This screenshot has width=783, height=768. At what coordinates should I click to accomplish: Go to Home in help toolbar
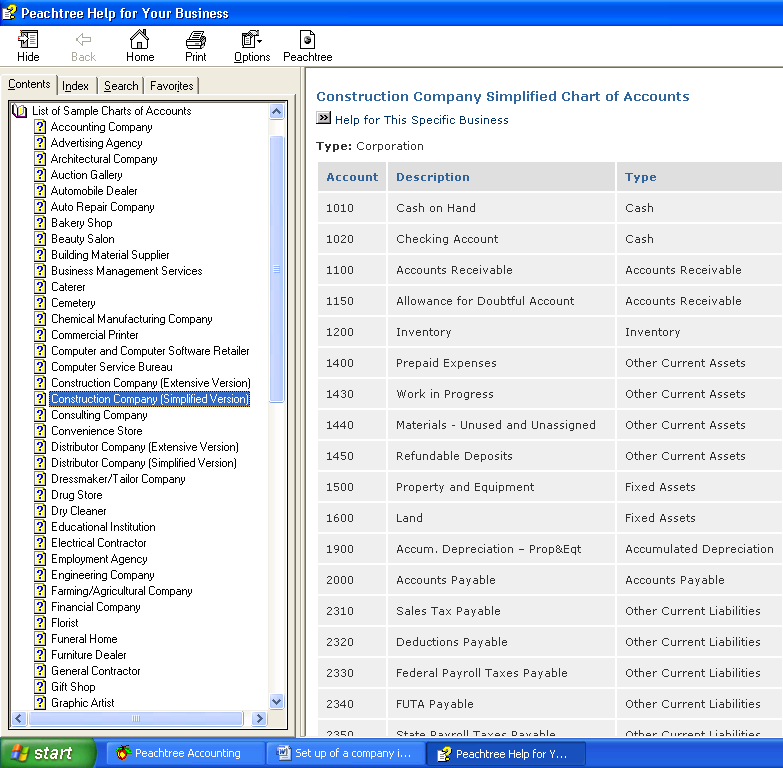(x=140, y=46)
